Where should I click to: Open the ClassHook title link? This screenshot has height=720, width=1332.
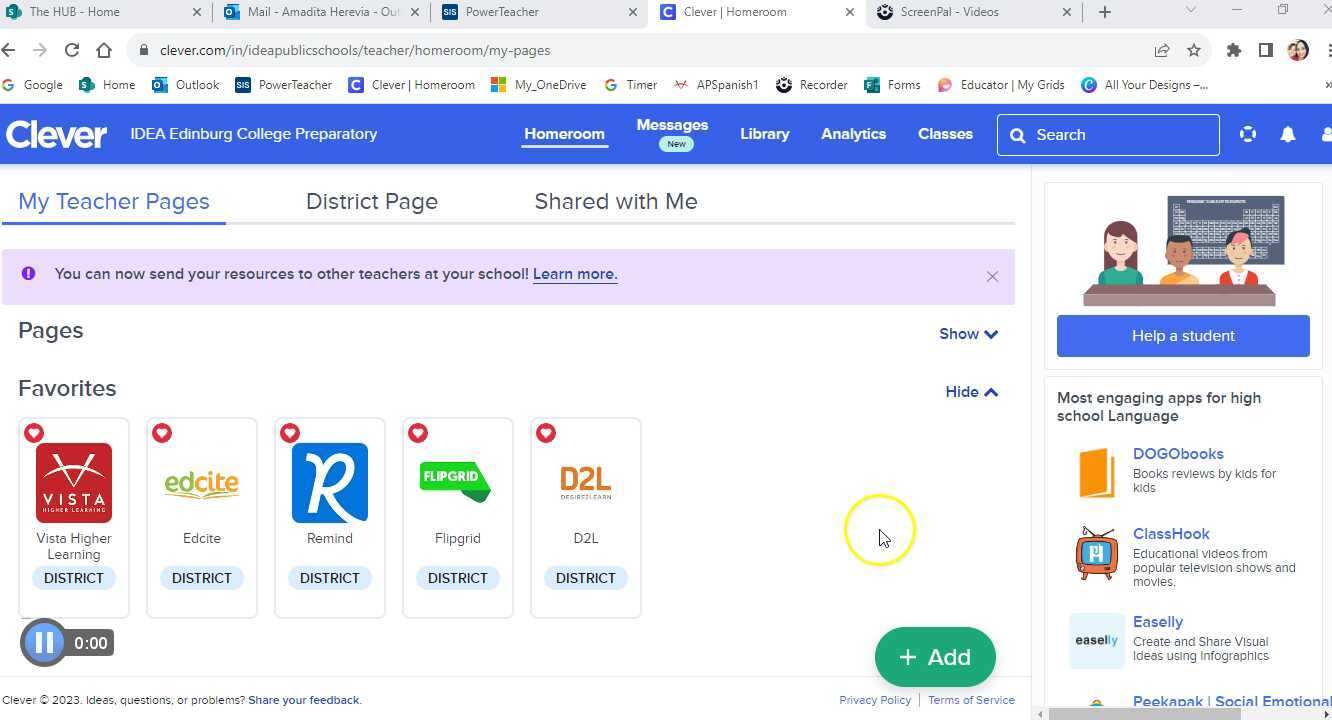point(1171,534)
